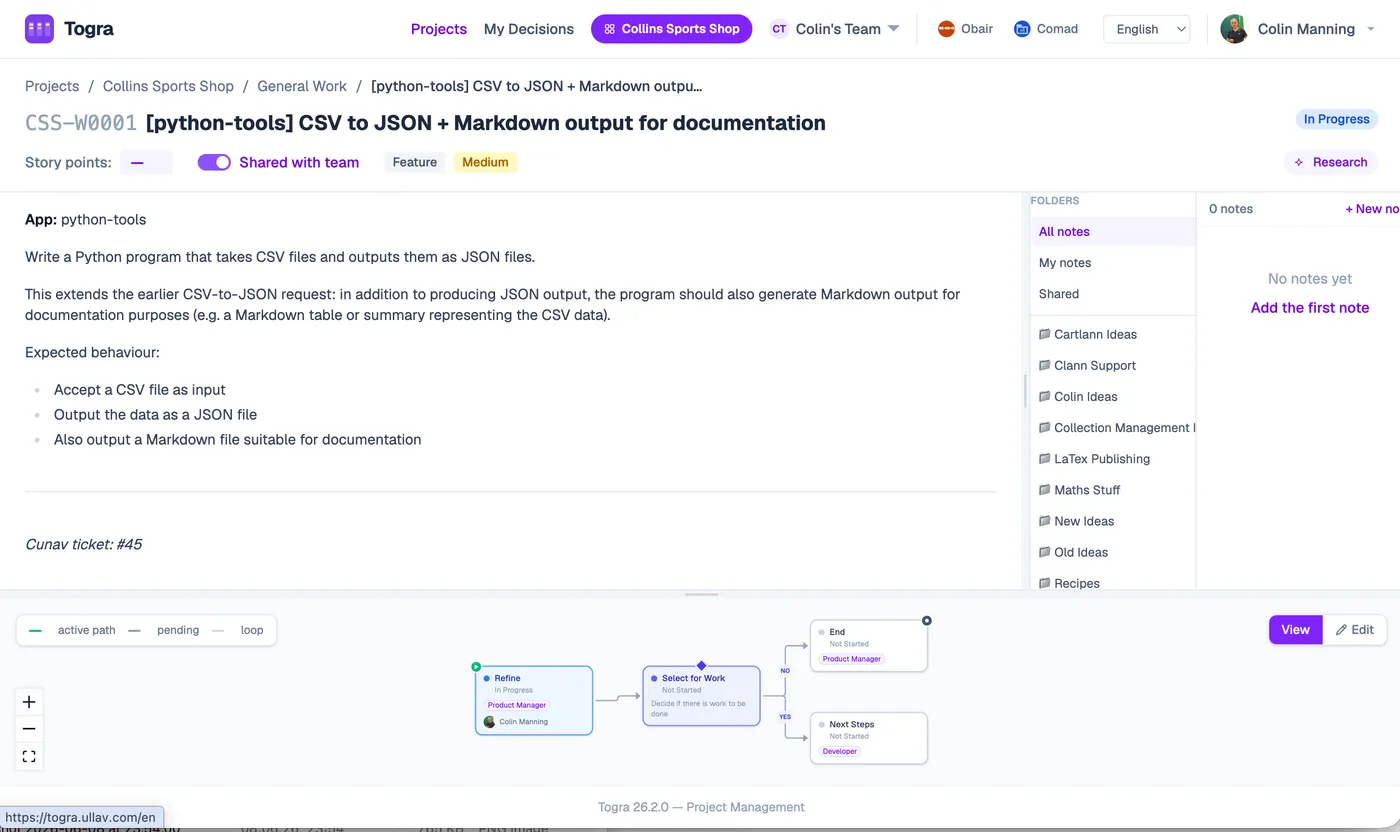Open My Decisions nav item

529,29
